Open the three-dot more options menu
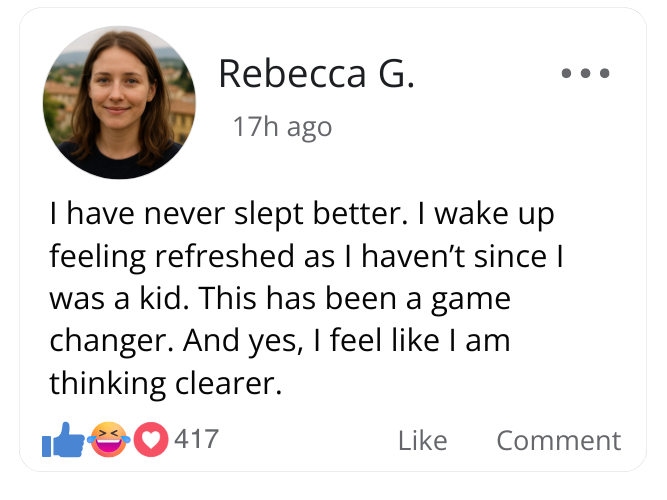This screenshot has height=500, width=667. (x=585, y=73)
